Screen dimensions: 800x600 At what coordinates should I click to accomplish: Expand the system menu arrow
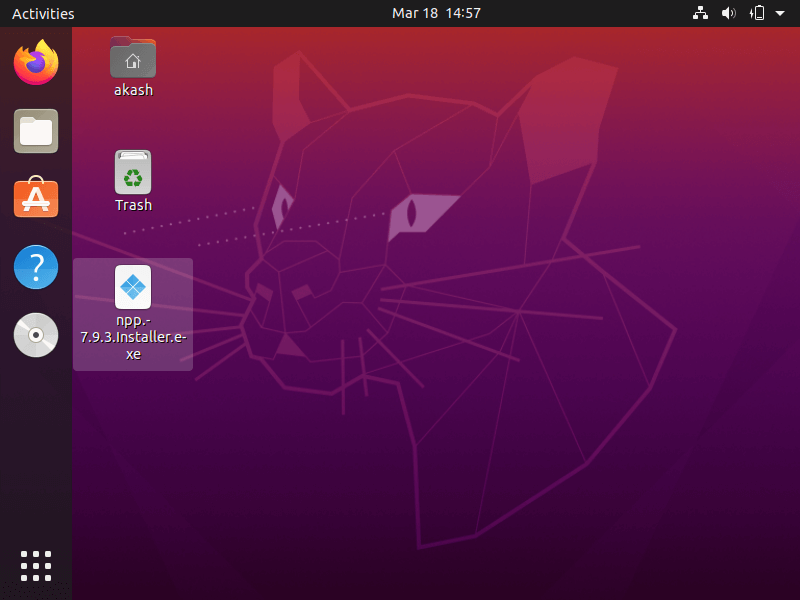point(780,13)
